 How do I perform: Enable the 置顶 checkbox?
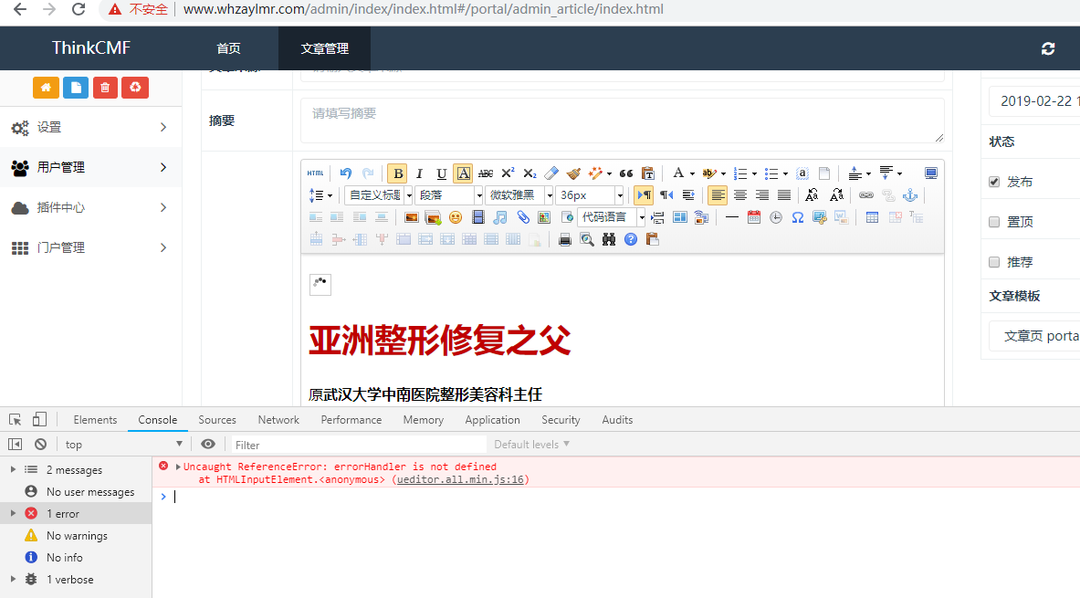(994, 222)
